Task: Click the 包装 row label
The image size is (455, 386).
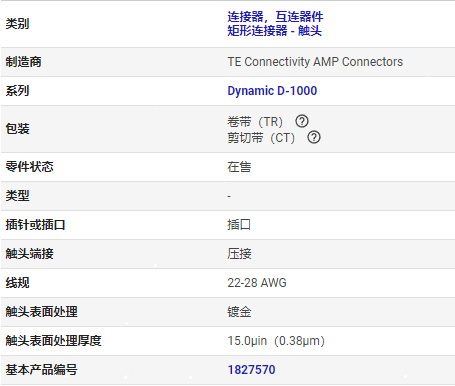Action: 17,129
